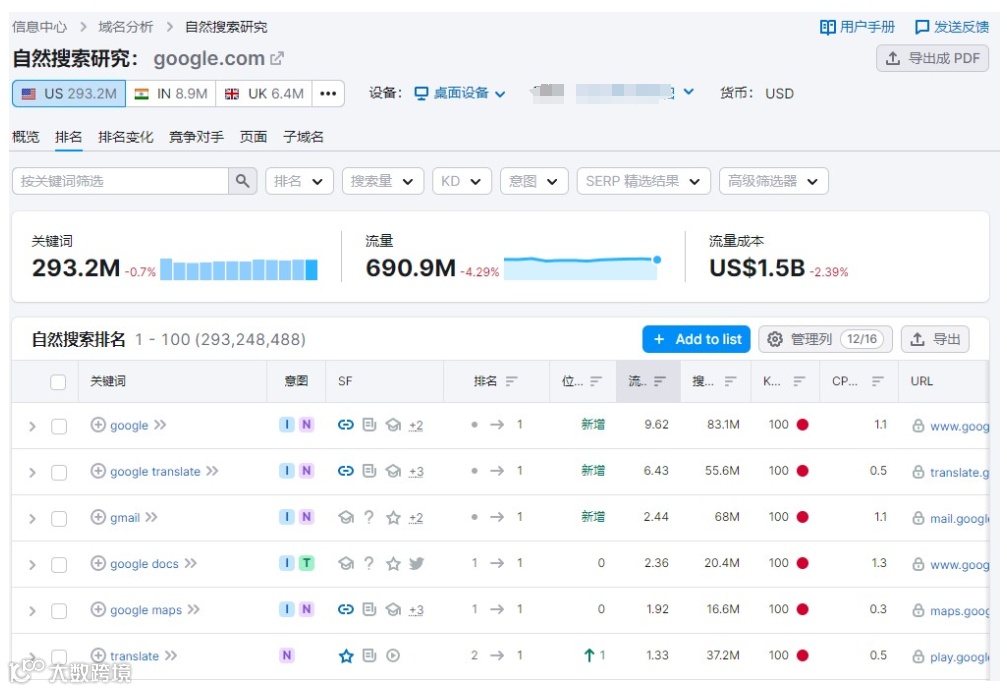The image size is (1007, 691).
Task: Check the google translate row checkbox
Action: pos(59,473)
